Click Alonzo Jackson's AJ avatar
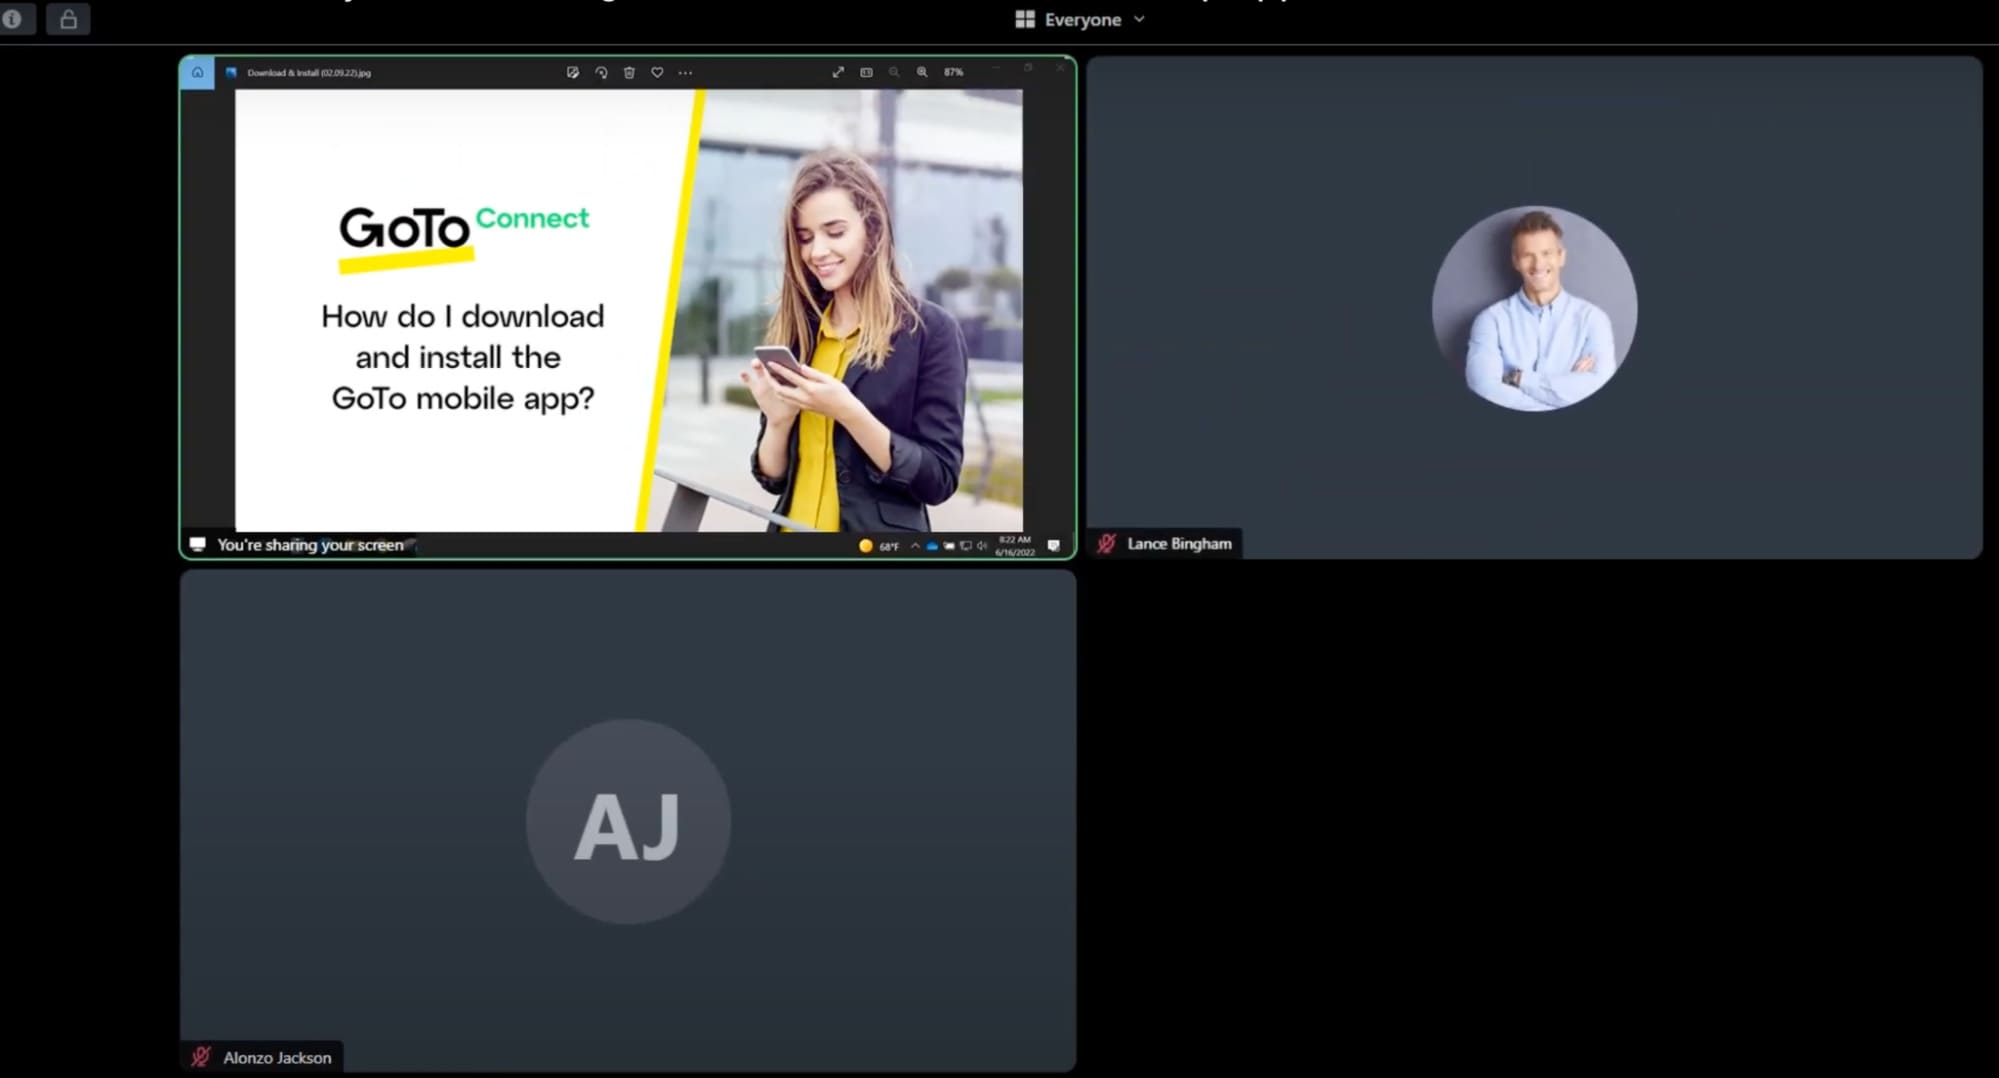Viewport: 1999px width, 1078px height. [628, 822]
